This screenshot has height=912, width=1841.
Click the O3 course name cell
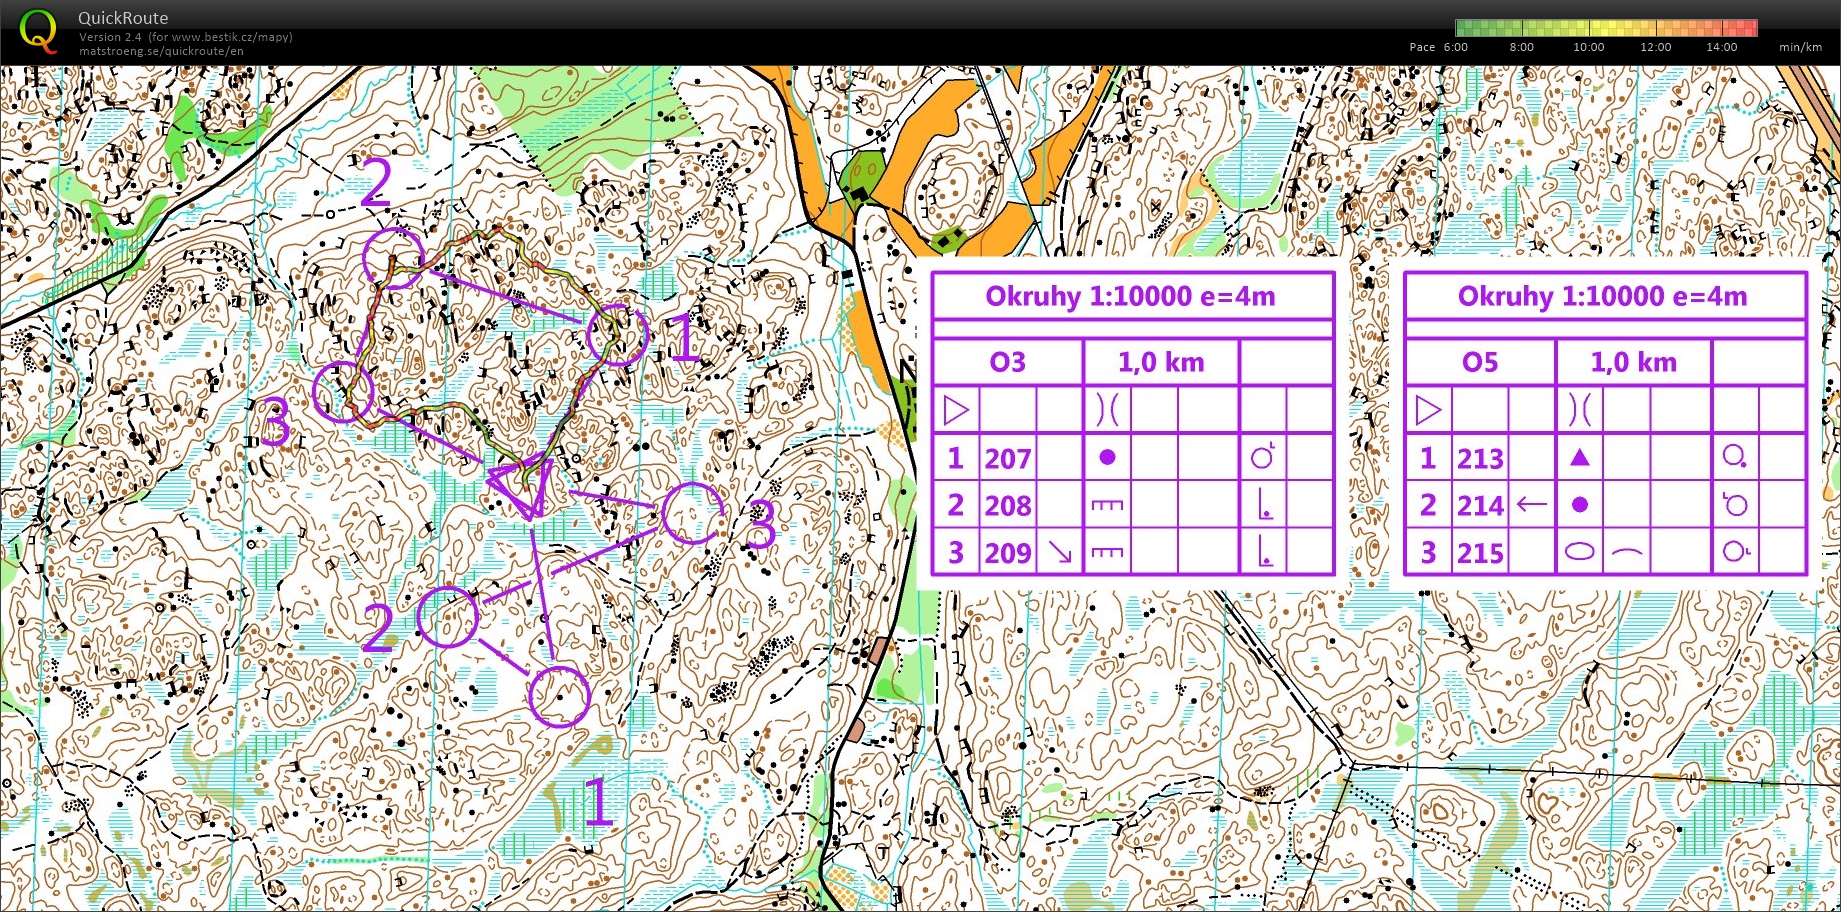click(1007, 362)
